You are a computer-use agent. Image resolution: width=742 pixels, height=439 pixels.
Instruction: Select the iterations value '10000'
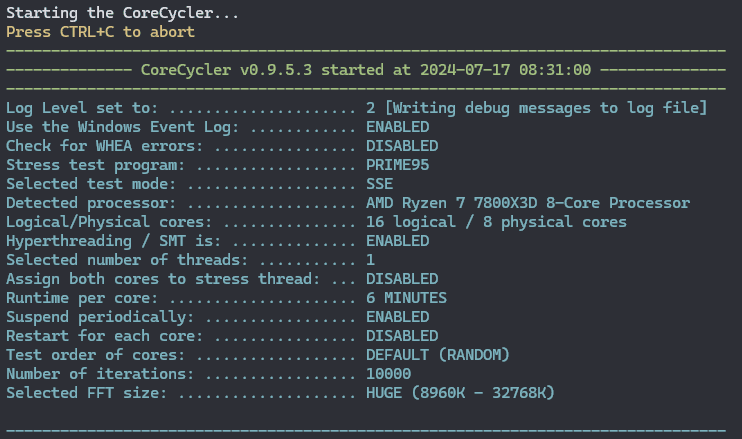click(x=389, y=374)
